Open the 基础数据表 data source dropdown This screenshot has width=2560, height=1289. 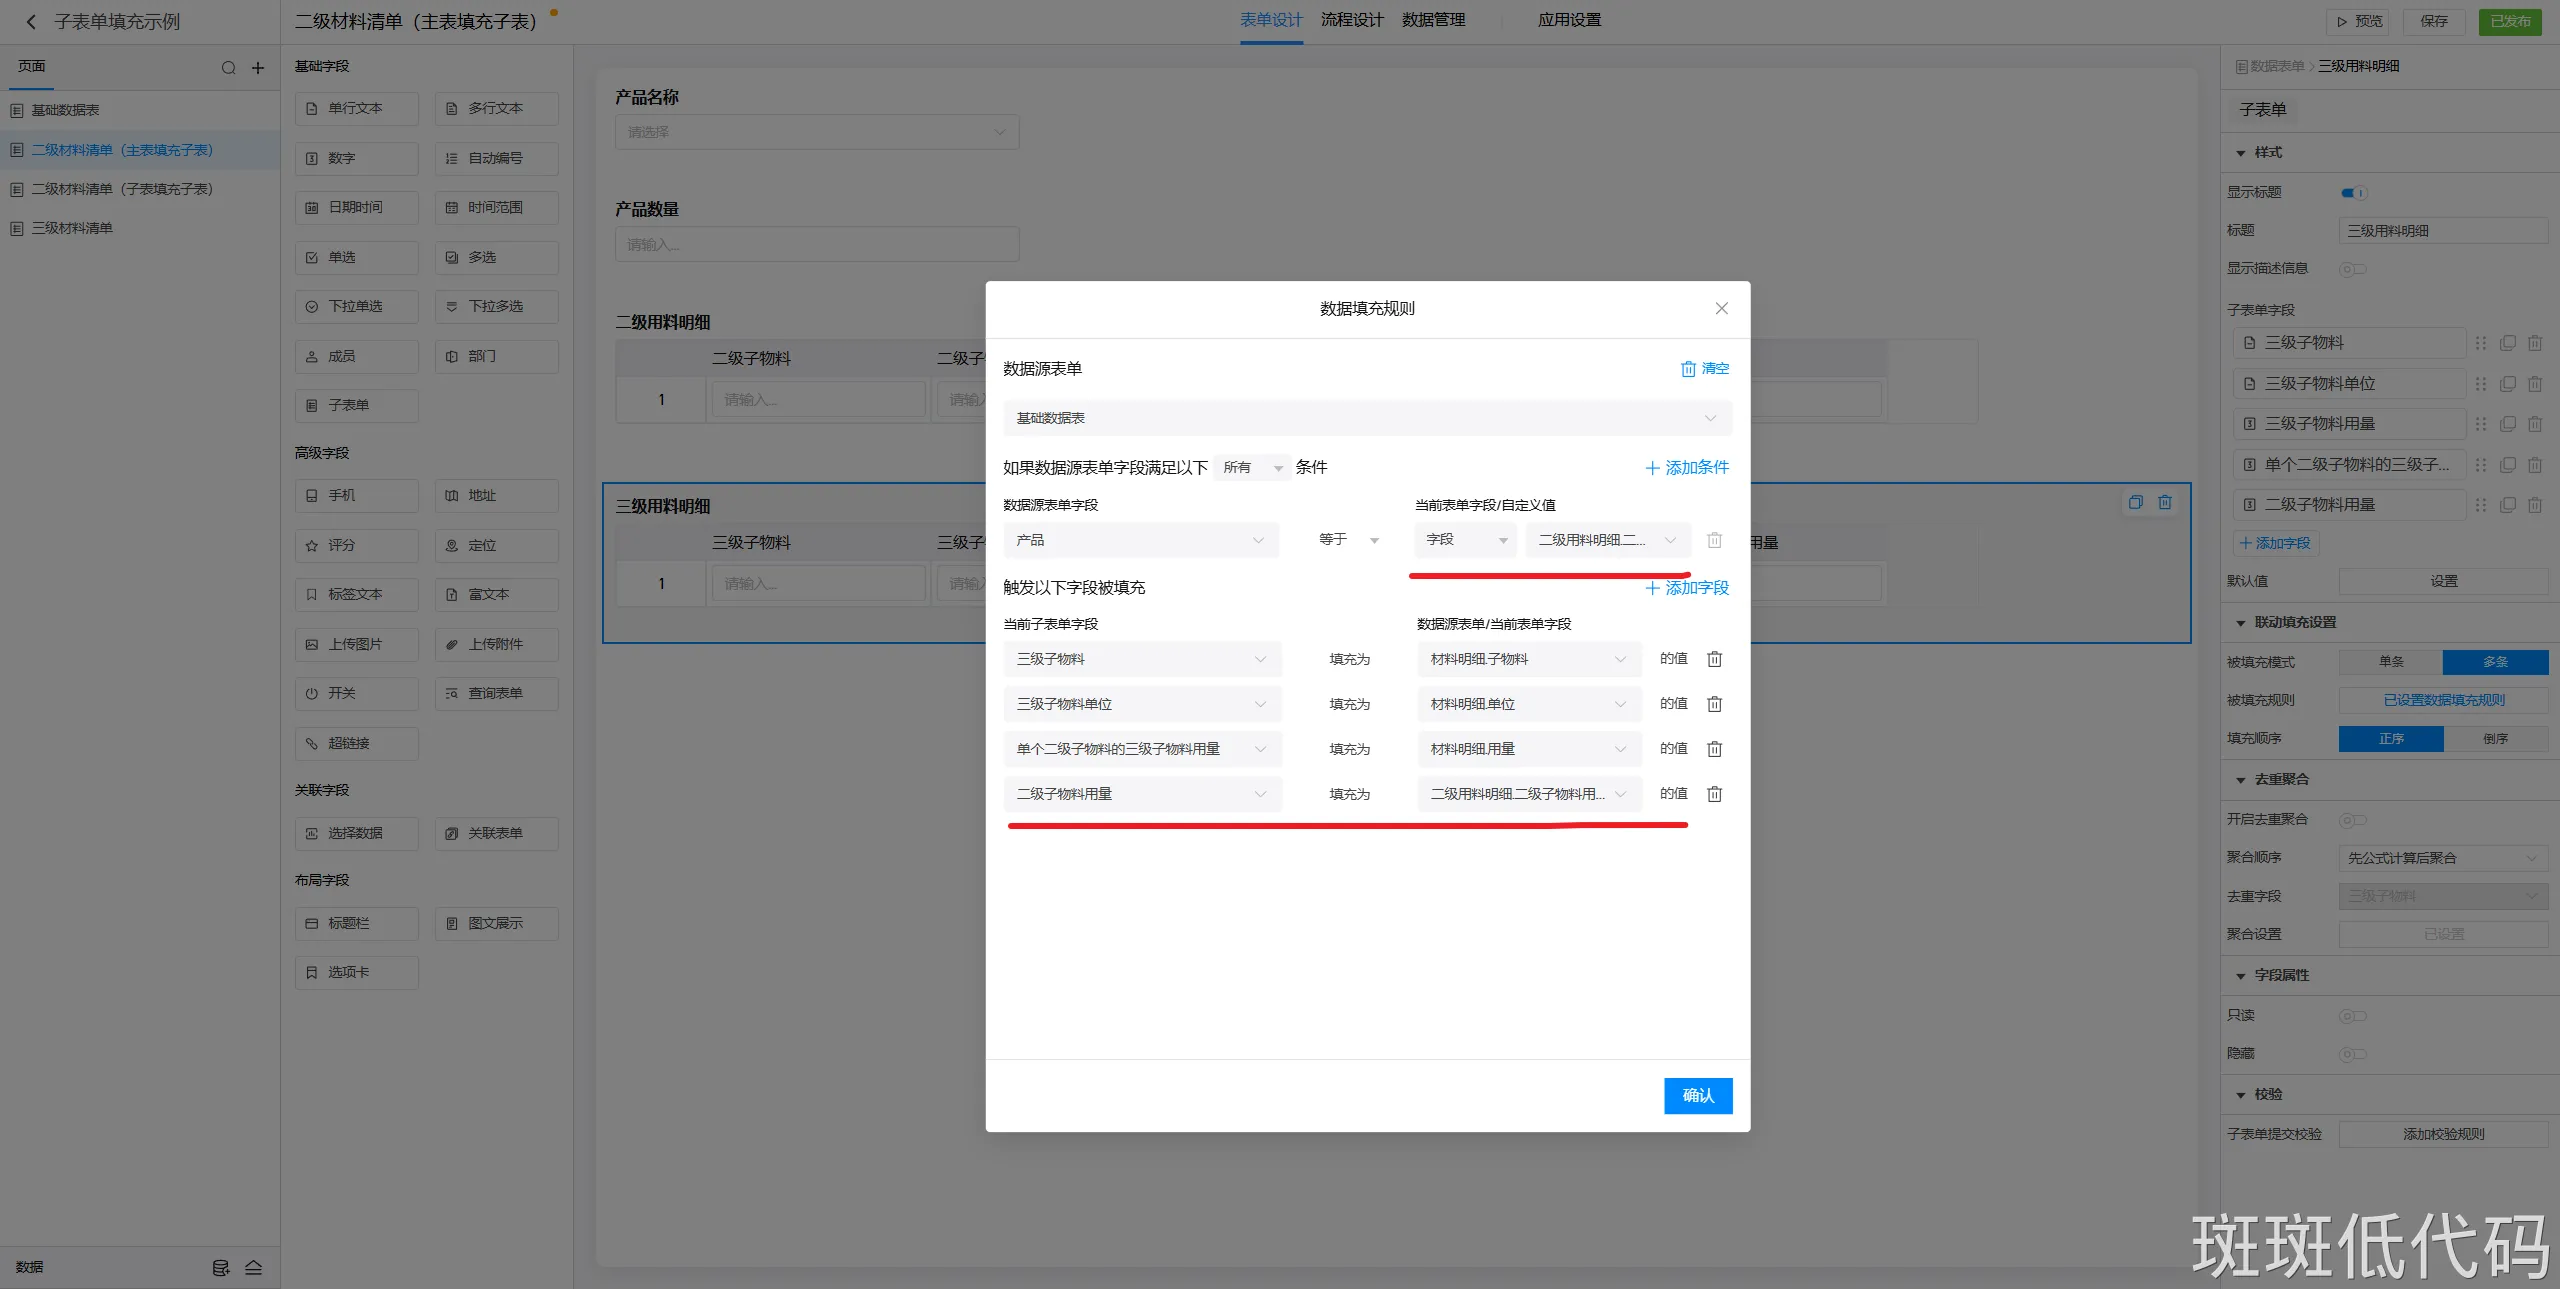[1366, 418]
